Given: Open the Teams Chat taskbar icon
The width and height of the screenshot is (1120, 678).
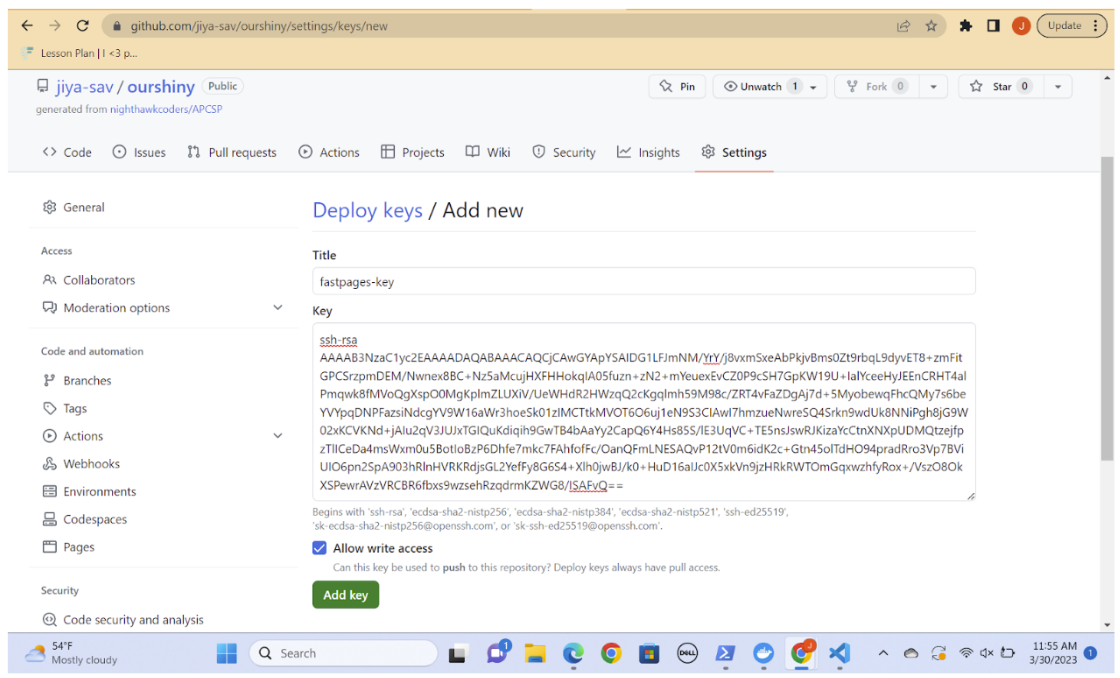Looking at the screenshot, I should pyautogui.click(x=497, y=653).
